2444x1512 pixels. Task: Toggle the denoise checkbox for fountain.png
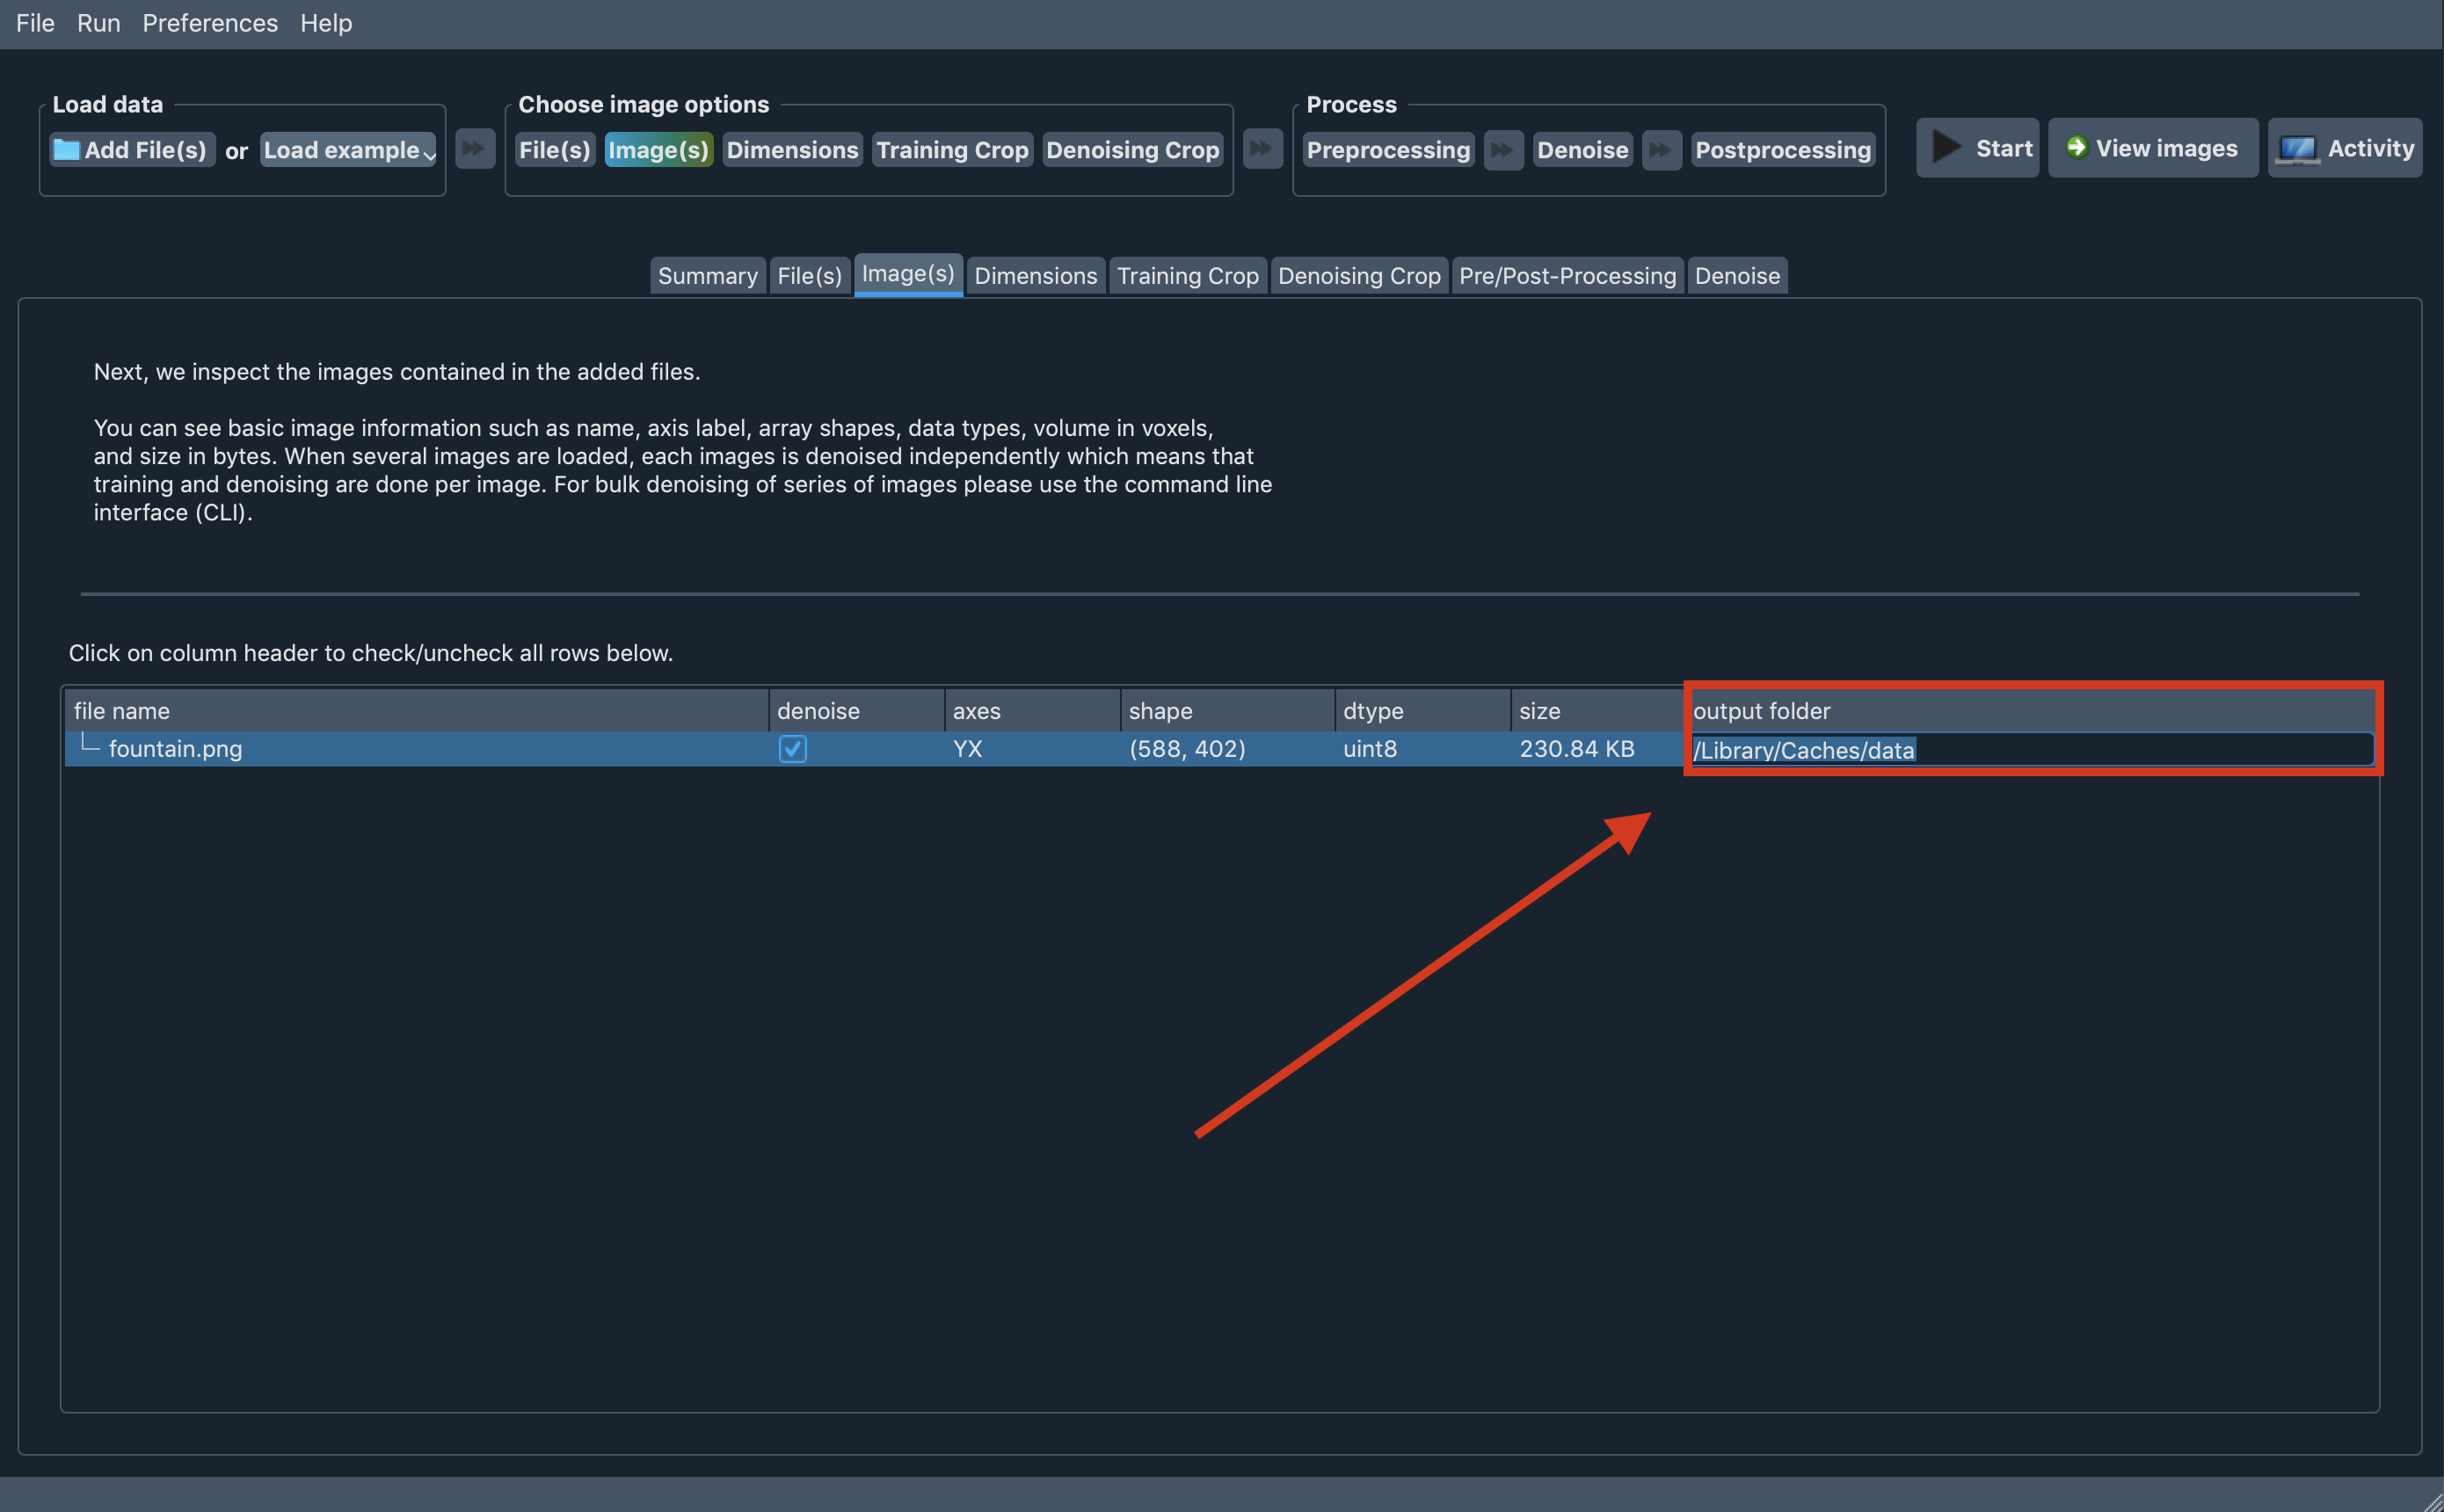[793, 749]
